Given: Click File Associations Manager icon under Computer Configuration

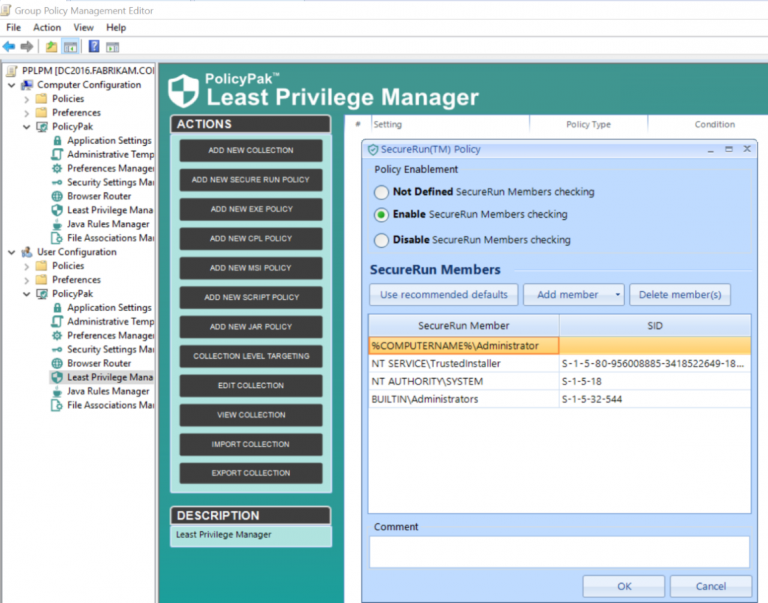Looking at the screenshot, I should coord(57,238).
